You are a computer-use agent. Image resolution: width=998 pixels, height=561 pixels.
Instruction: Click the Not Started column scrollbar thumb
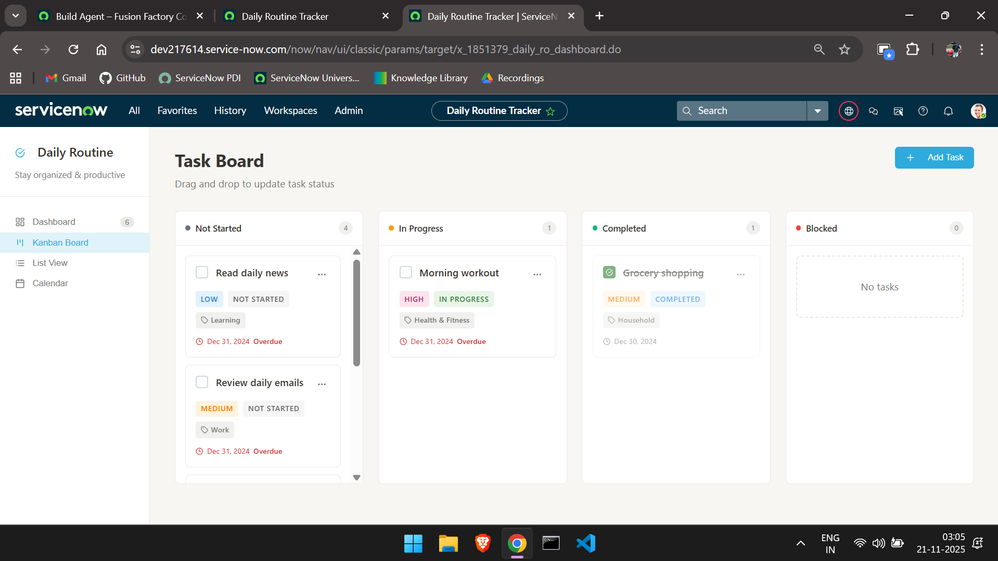click(356, 312)
